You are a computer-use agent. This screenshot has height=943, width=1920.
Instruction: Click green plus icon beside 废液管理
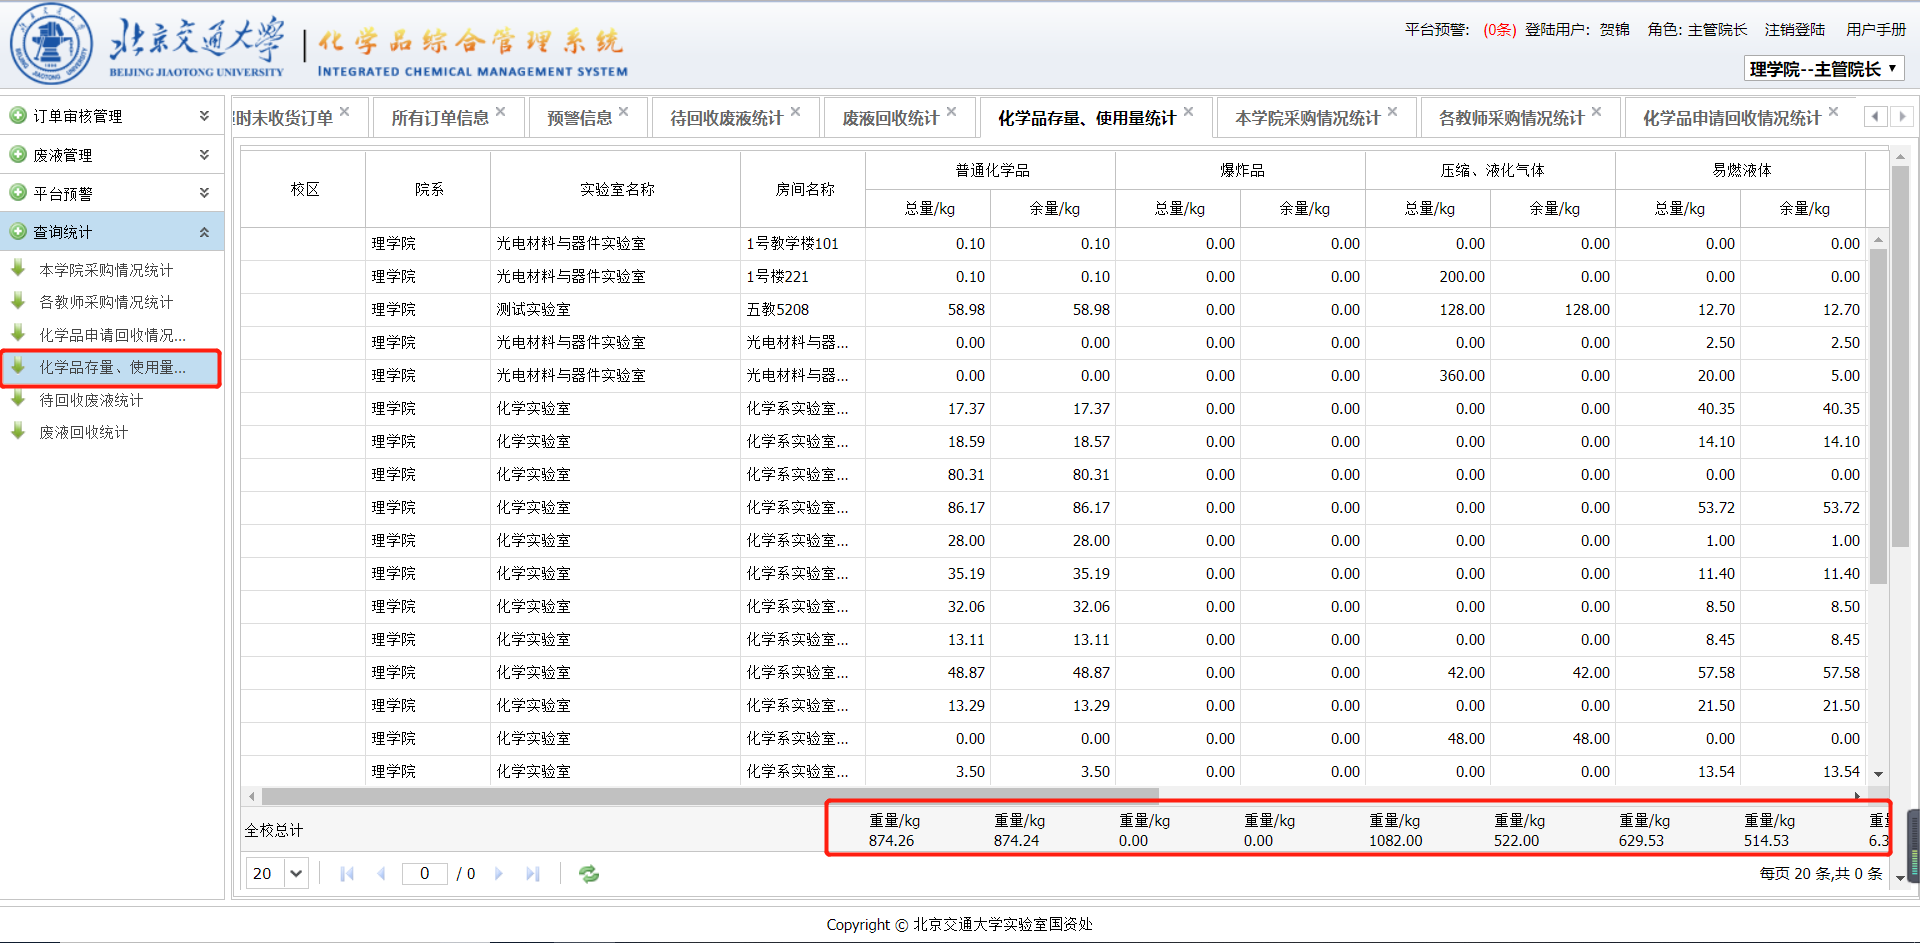(18, 155)
